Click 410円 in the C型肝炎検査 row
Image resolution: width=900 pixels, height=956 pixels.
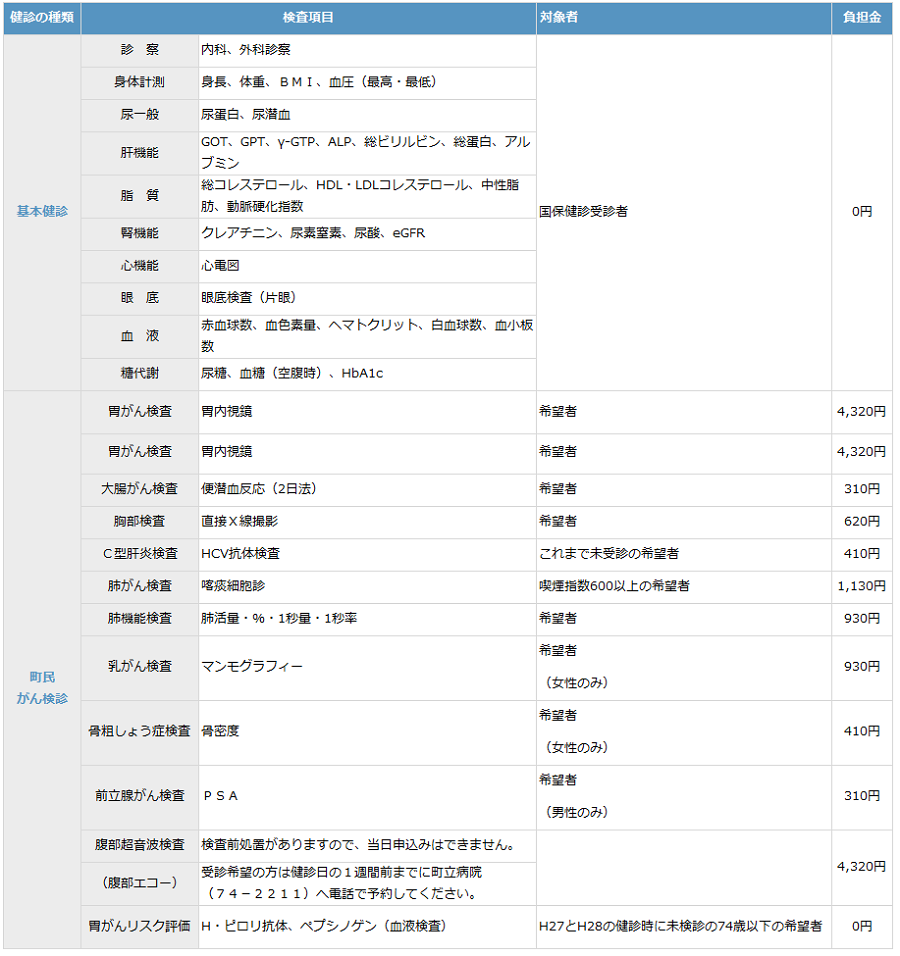point(862,555)
